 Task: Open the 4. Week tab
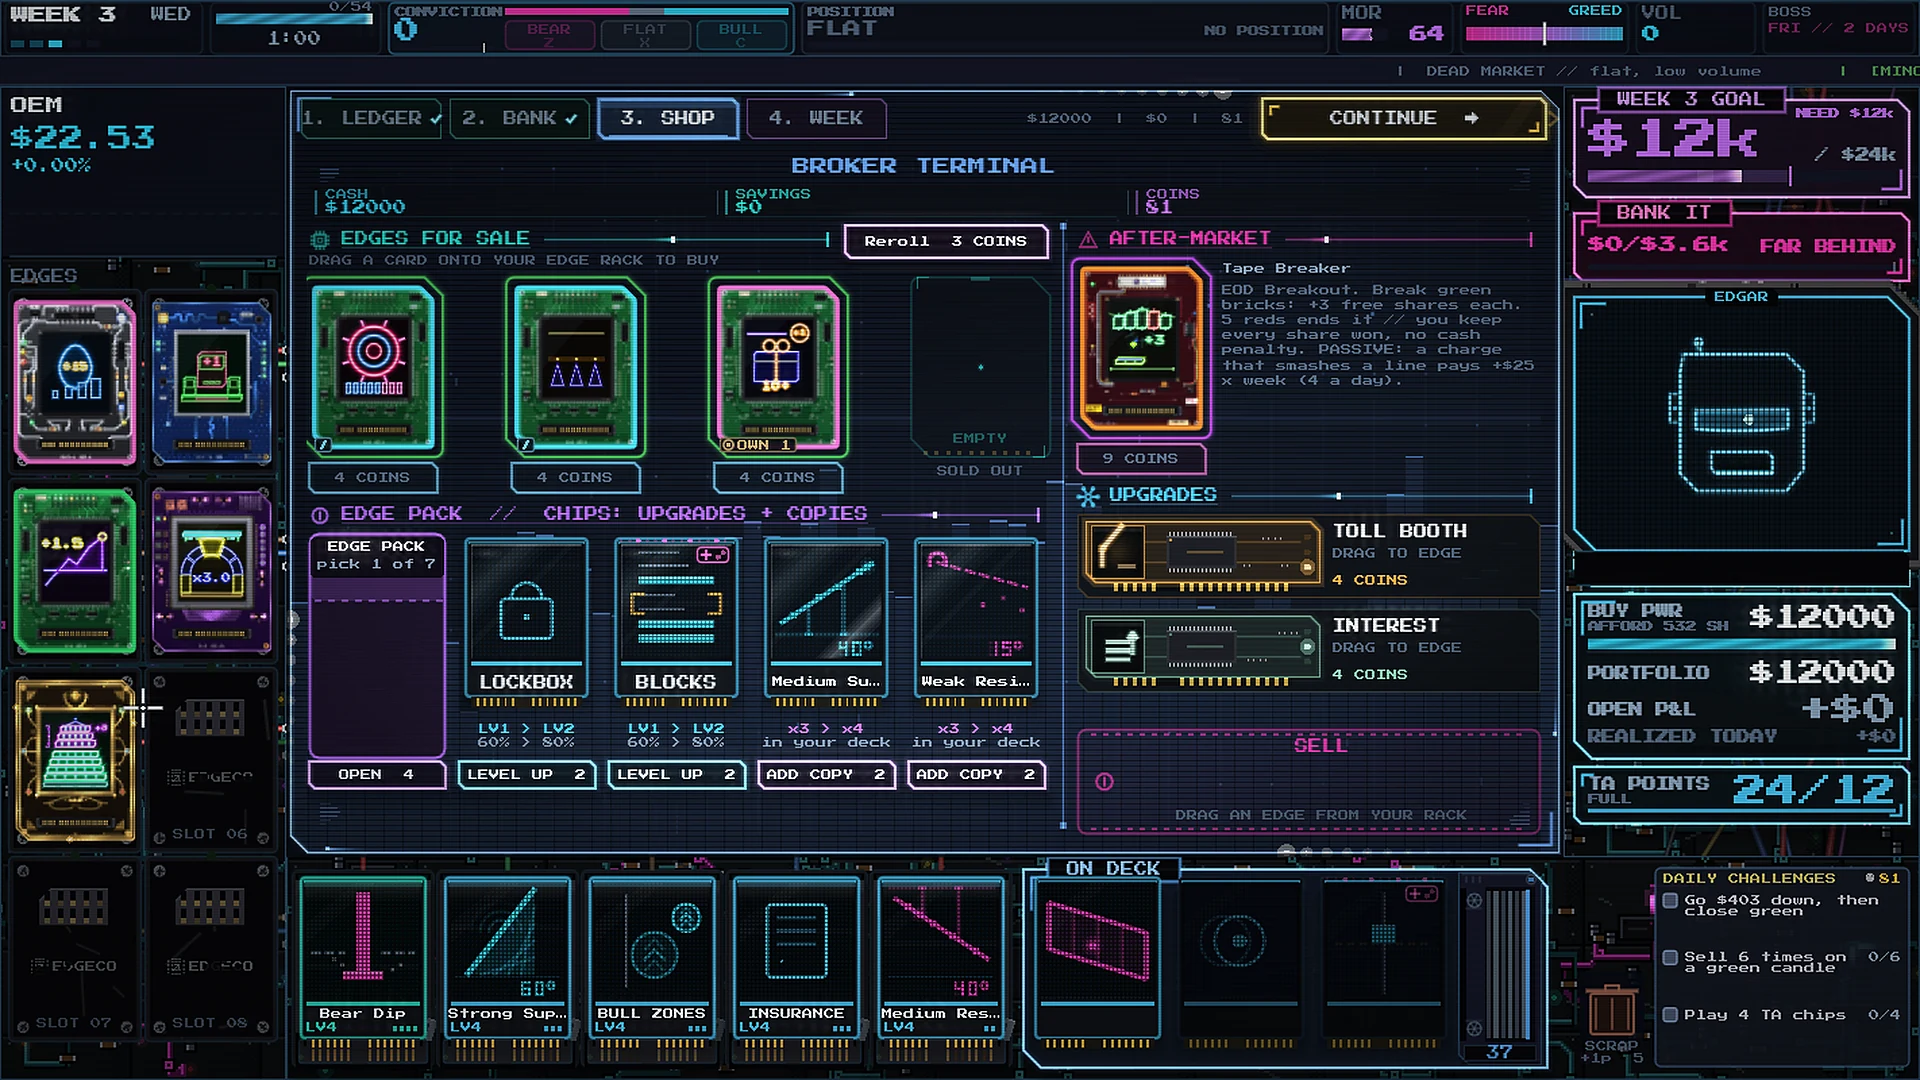click(816, 118)
